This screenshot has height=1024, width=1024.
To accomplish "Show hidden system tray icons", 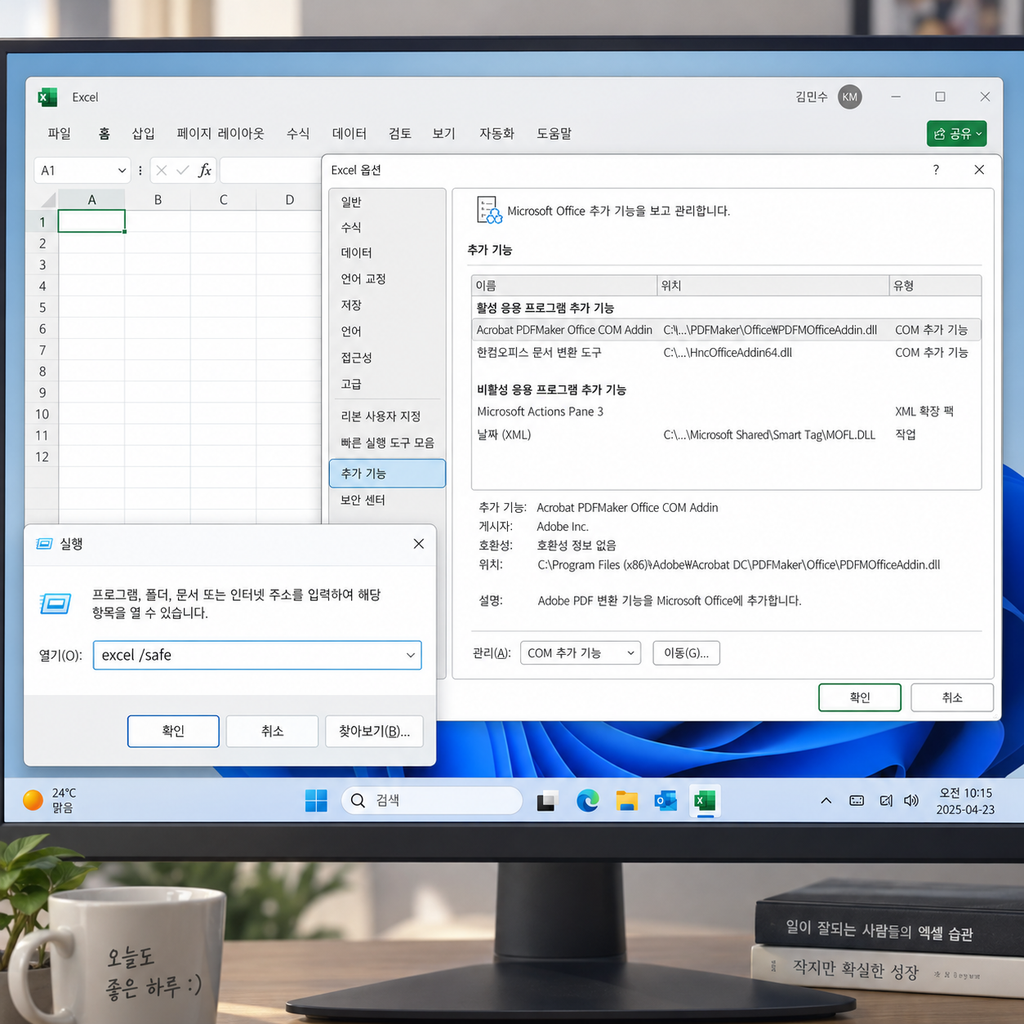I will point(826,801).
